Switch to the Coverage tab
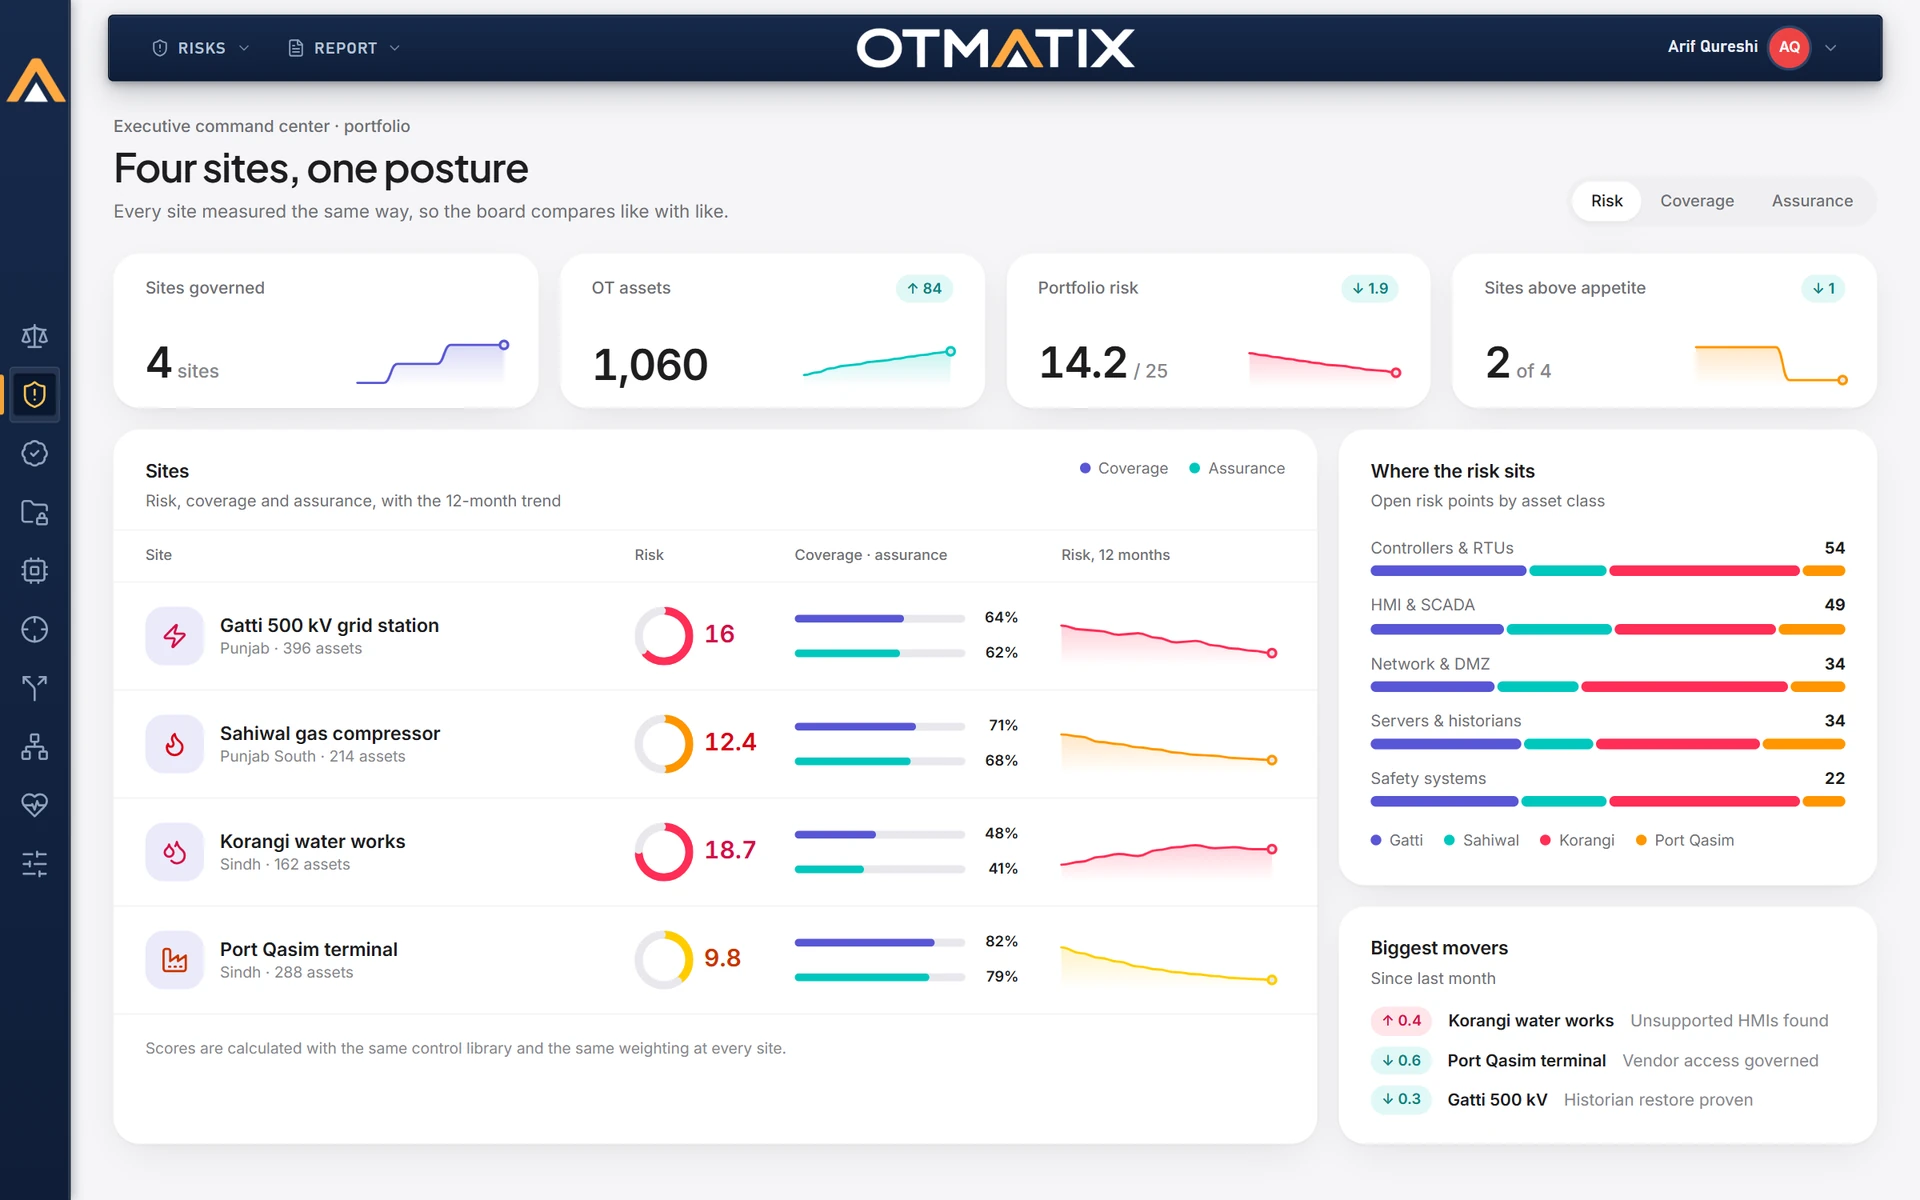Image resolution: width=1920 pixels, height=1200 pixels. [x=1697, y=201]
